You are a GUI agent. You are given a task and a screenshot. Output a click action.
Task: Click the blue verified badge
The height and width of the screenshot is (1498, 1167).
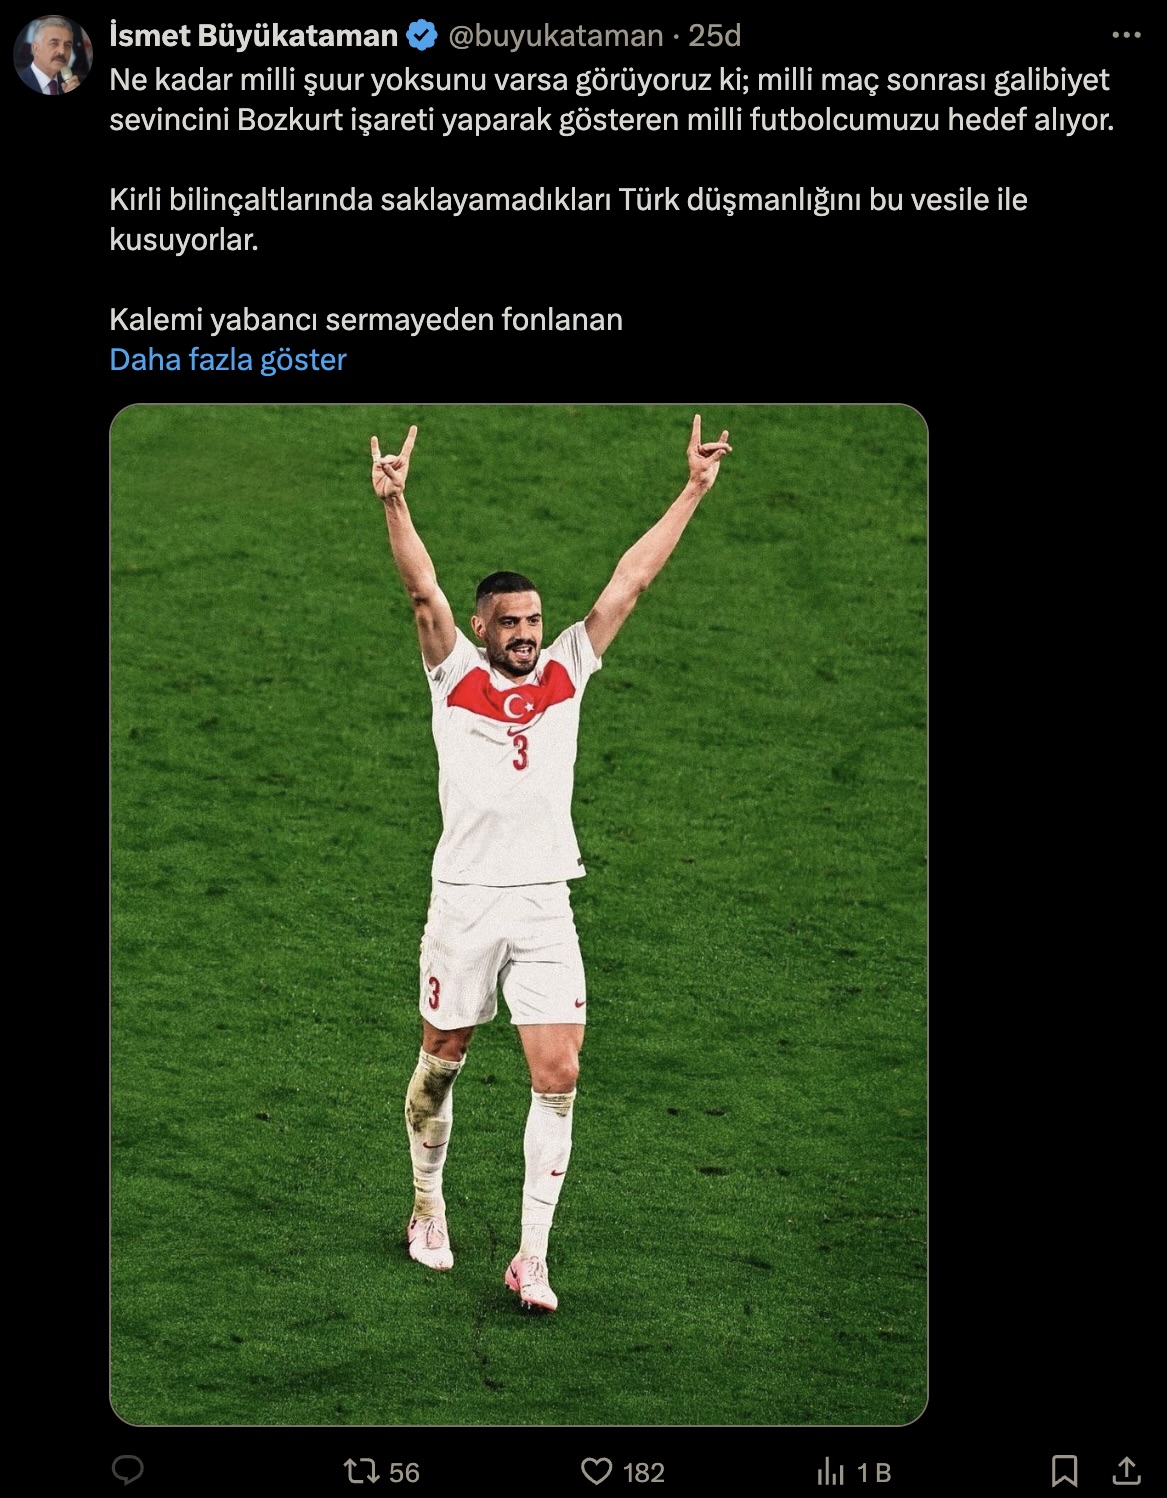[x=422, y=36]
